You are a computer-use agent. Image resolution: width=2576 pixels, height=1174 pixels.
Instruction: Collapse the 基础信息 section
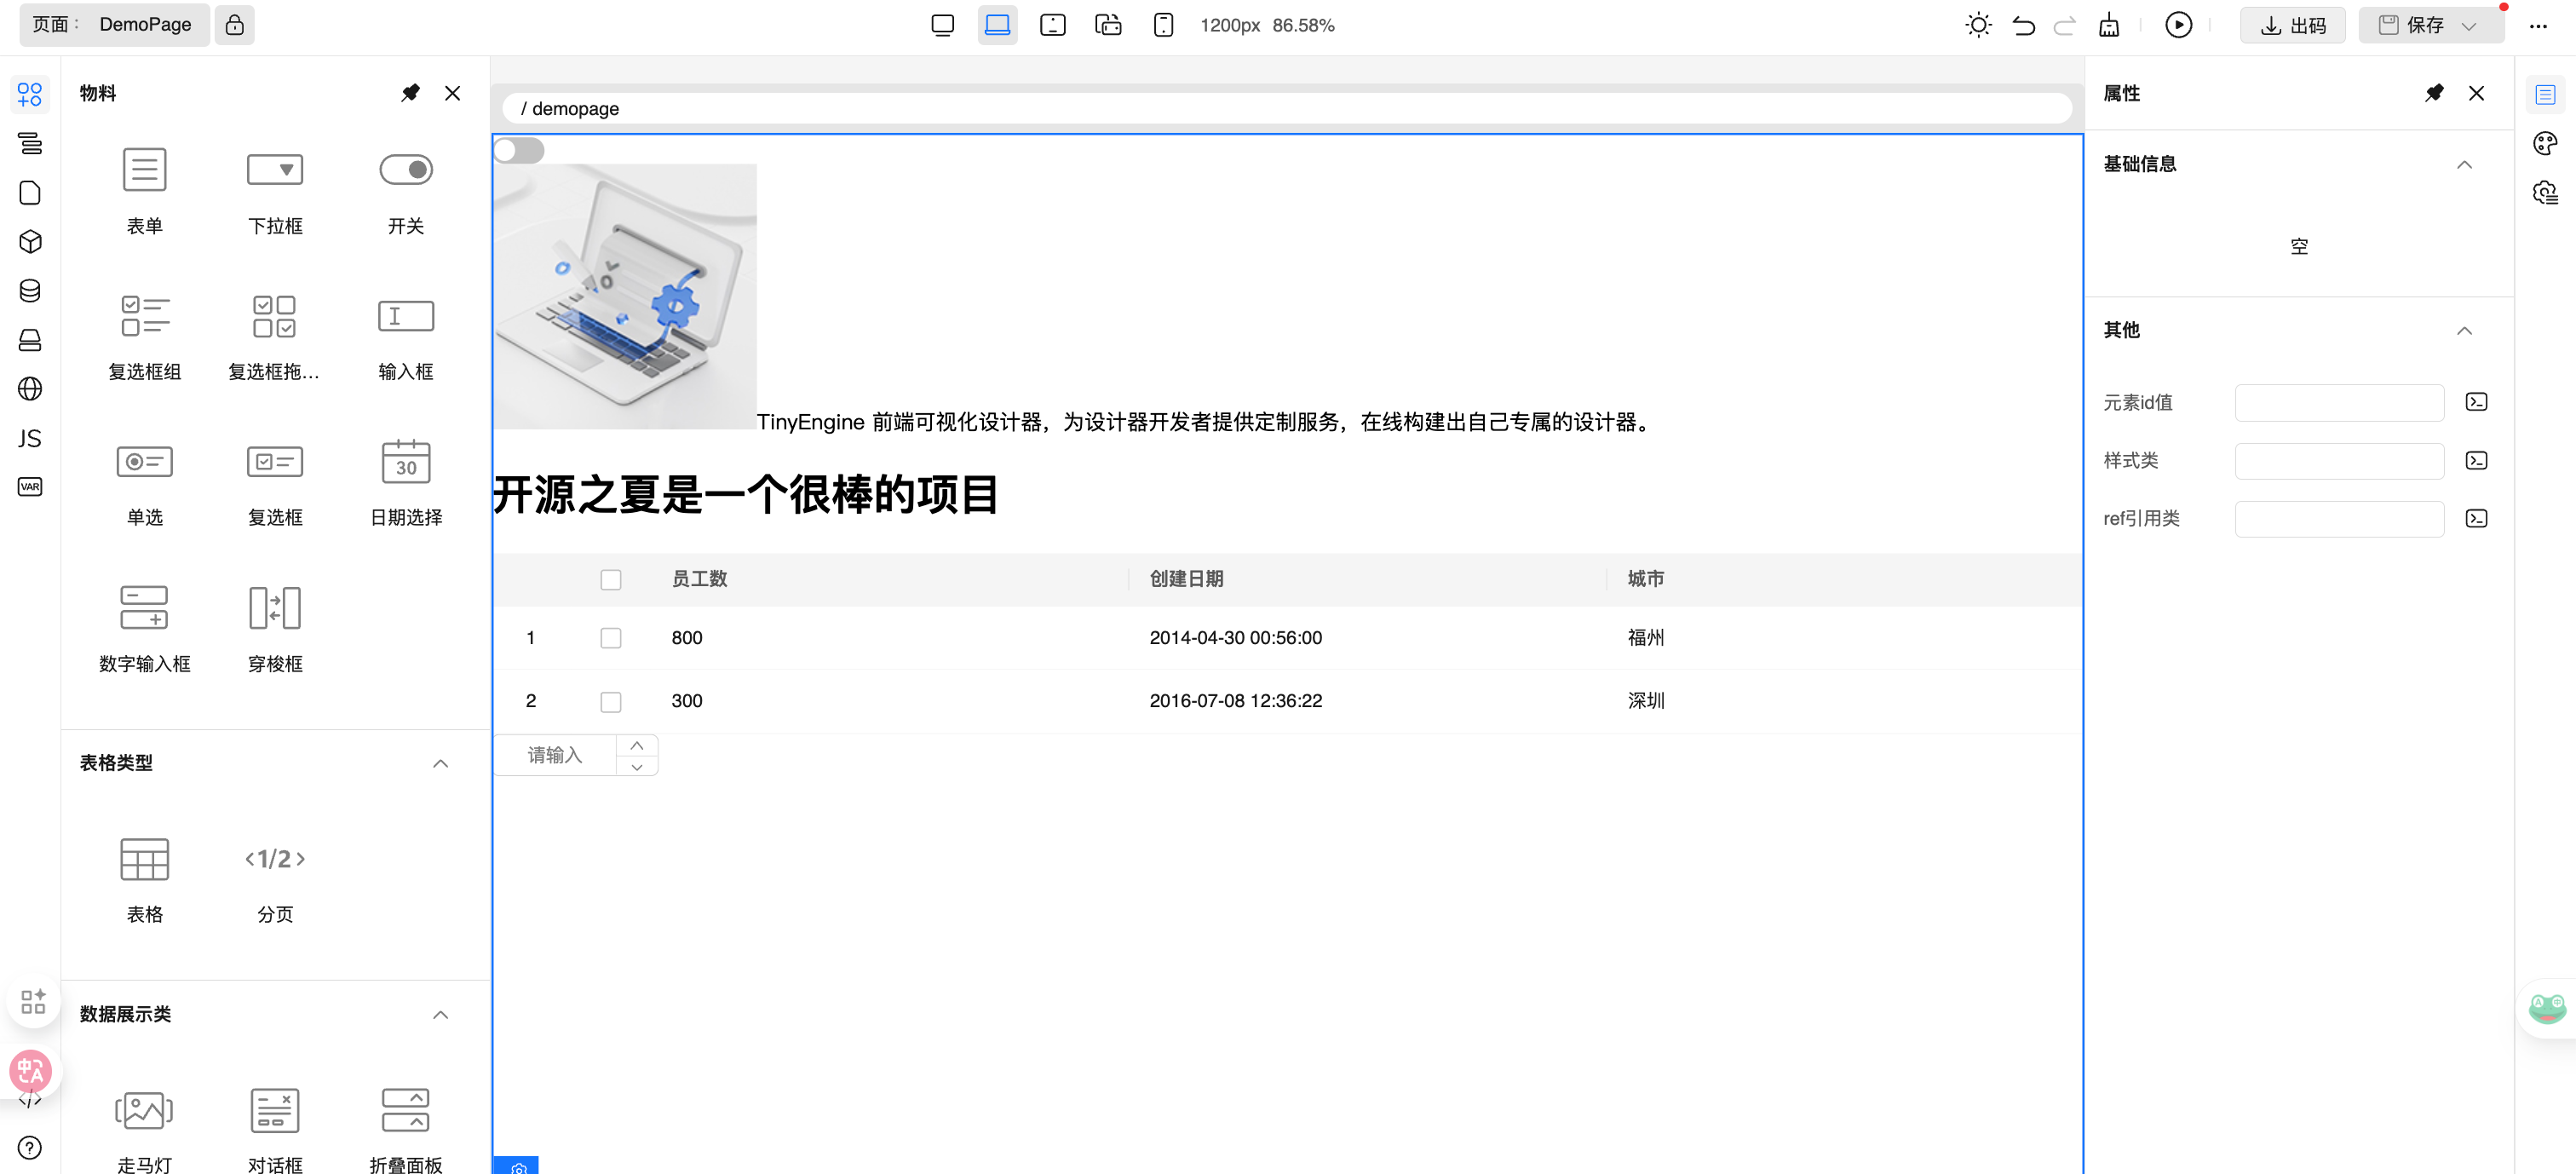[2464, 164]
